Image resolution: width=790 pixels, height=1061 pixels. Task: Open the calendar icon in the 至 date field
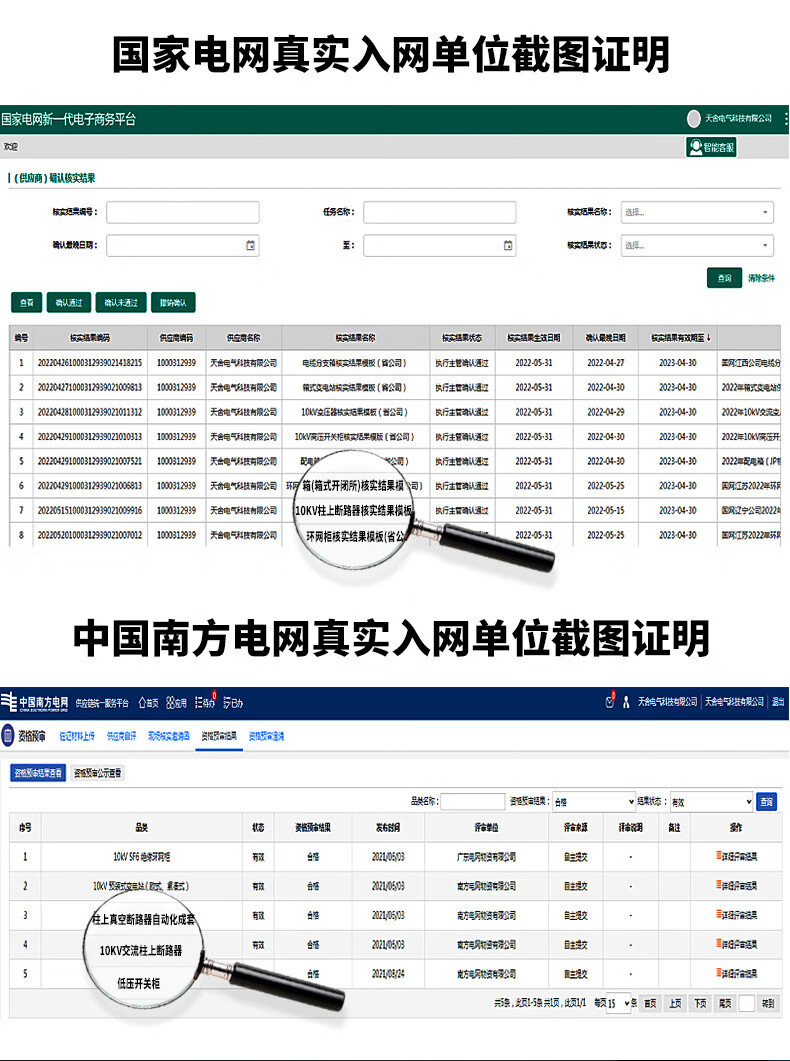tap(508, 245)
